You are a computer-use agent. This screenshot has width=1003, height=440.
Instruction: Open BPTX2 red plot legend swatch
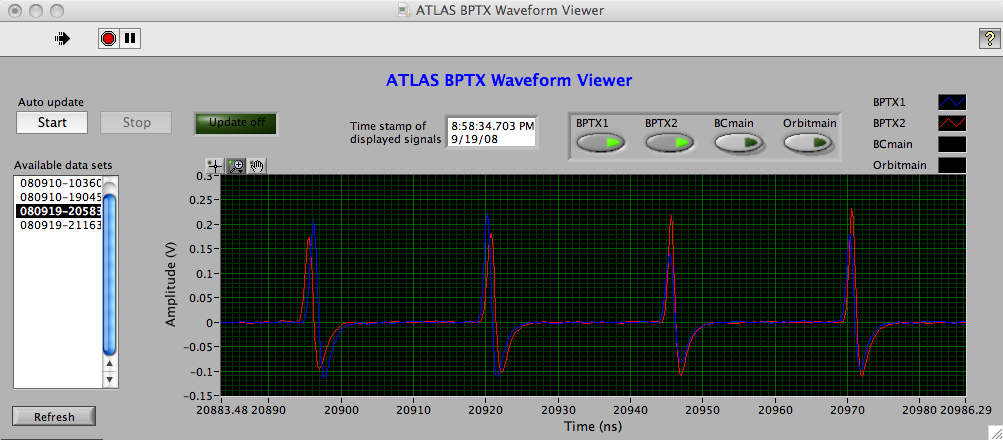pyautogui.click(x=952, y=123)
